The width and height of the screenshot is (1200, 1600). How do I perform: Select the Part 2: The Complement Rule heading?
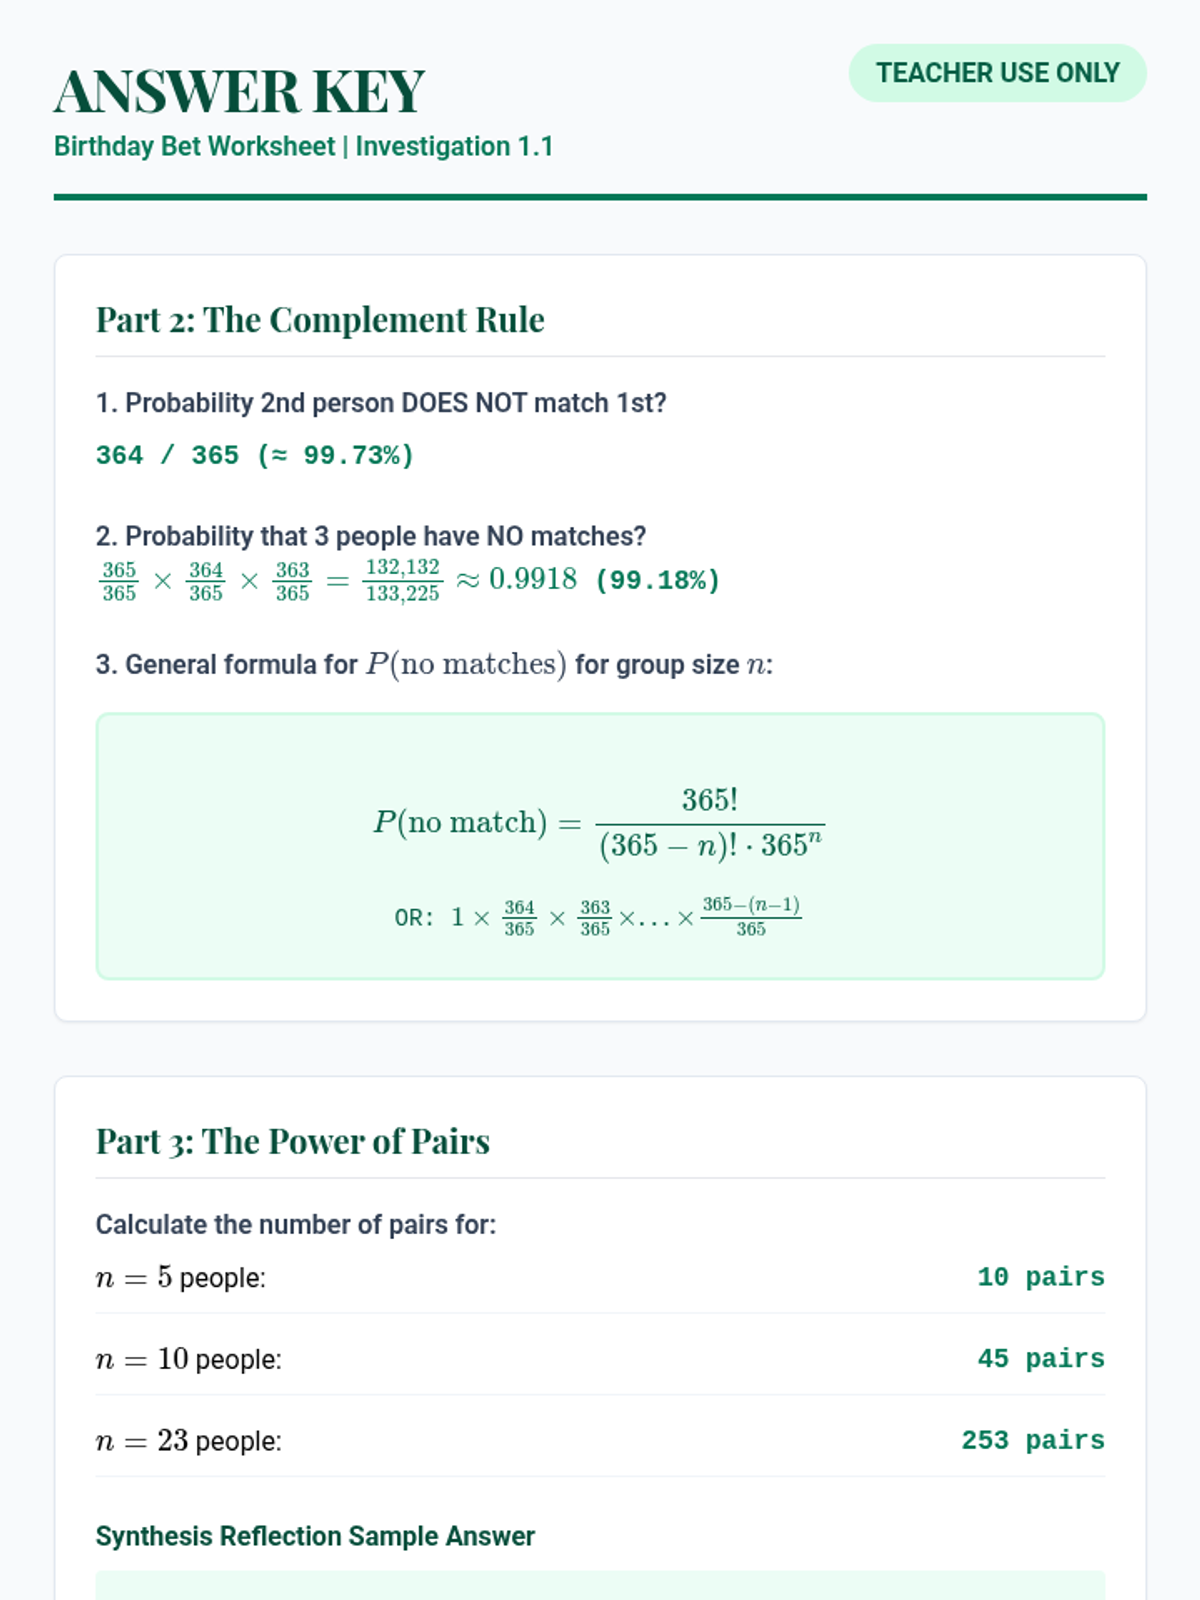pos(320,320)
